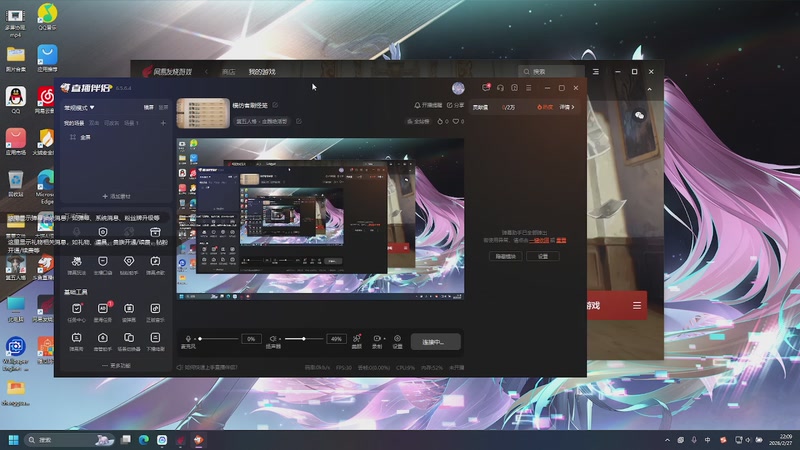800x450 pixels.
Task: Open the 房管助手 tool
Action: [103, 338]
